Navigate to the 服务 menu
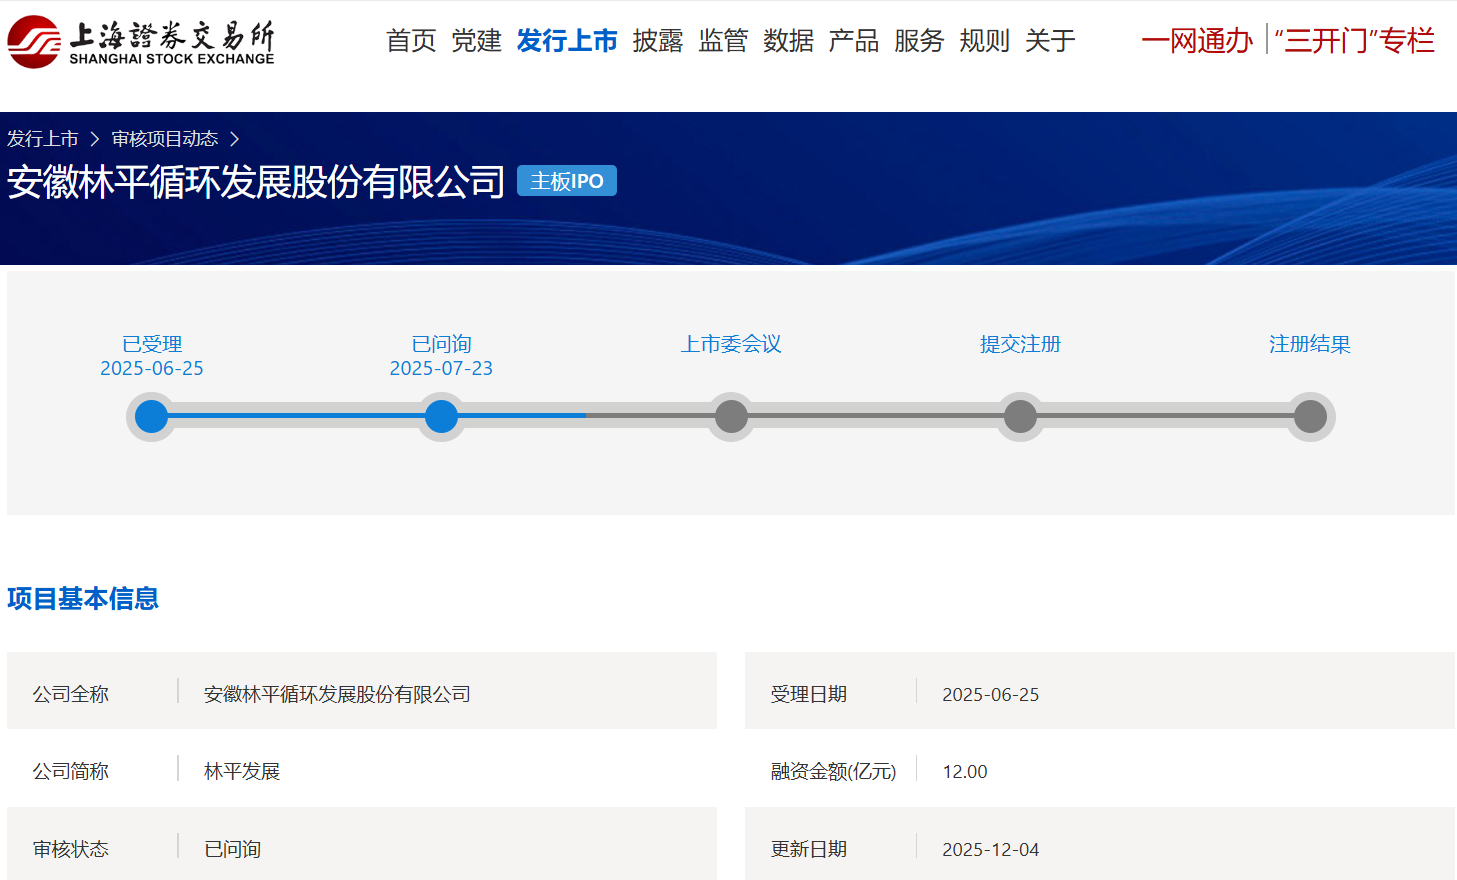This screenshot has height=880, width=1457. point(919,41)
